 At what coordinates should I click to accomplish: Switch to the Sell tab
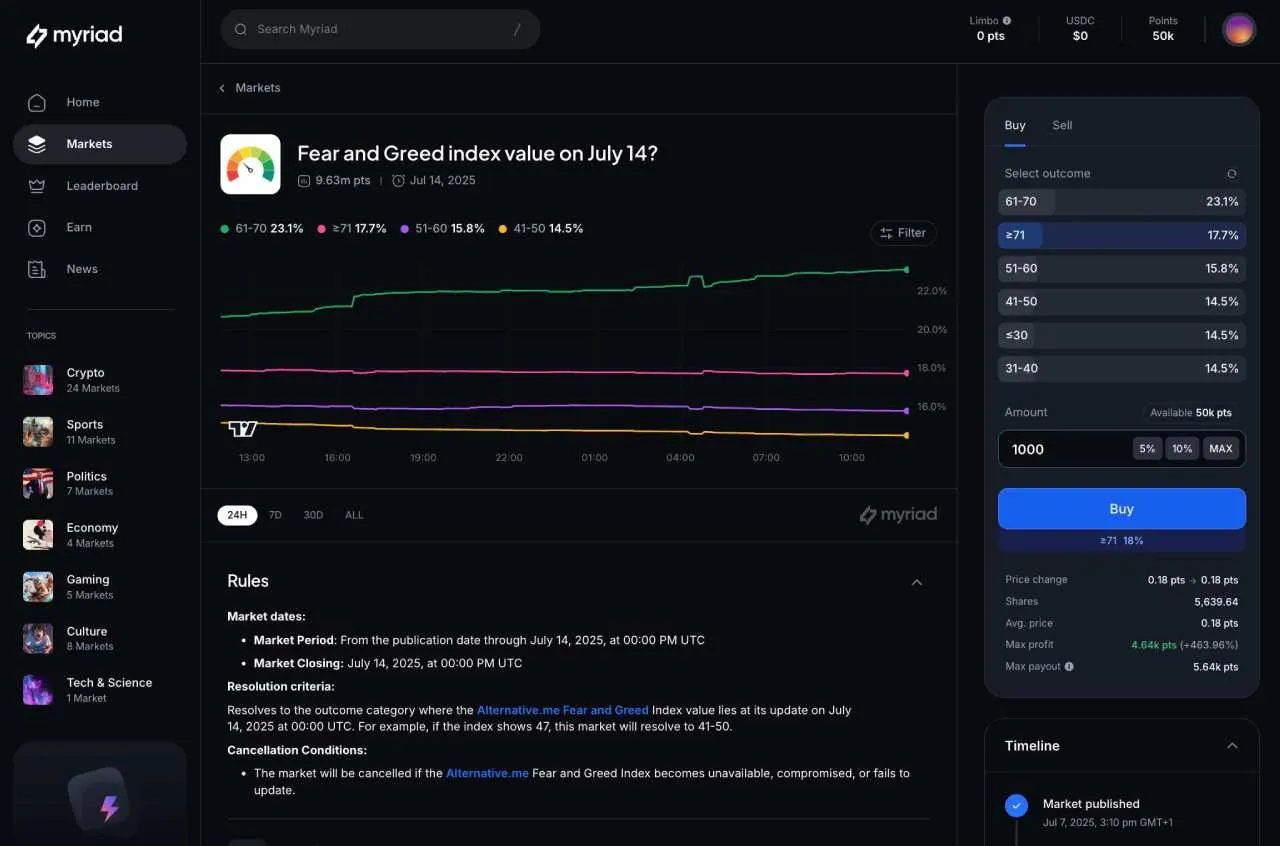[1062, 126]
